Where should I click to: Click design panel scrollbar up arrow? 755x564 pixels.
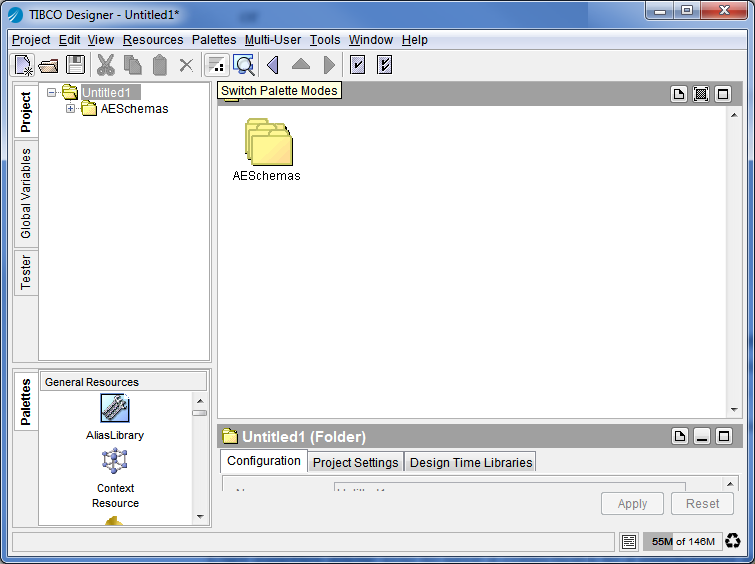pyautogui.click(x=734, y=115)
